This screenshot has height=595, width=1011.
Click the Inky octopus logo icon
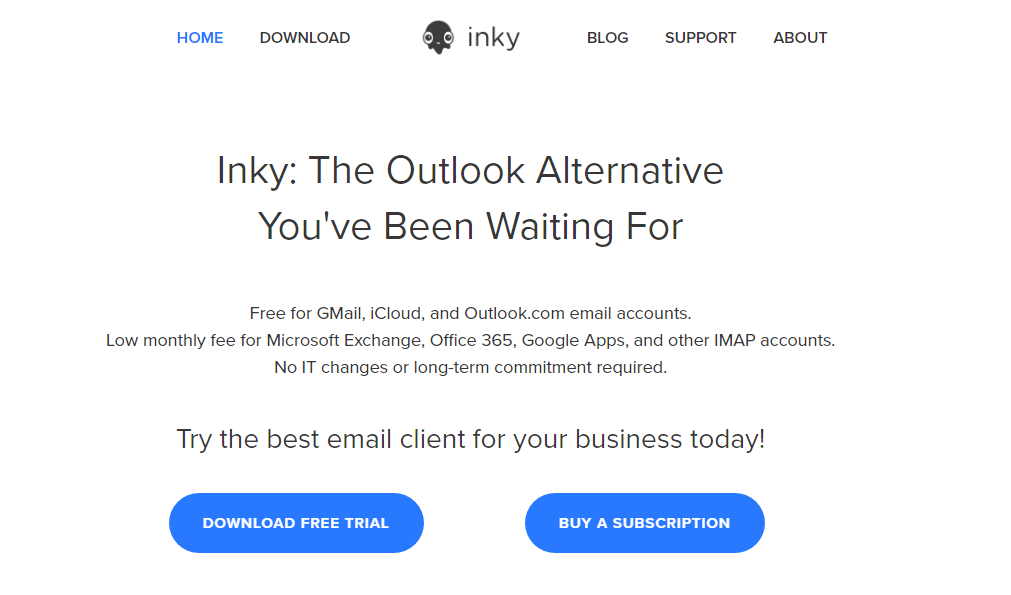[x=438, y=37]
